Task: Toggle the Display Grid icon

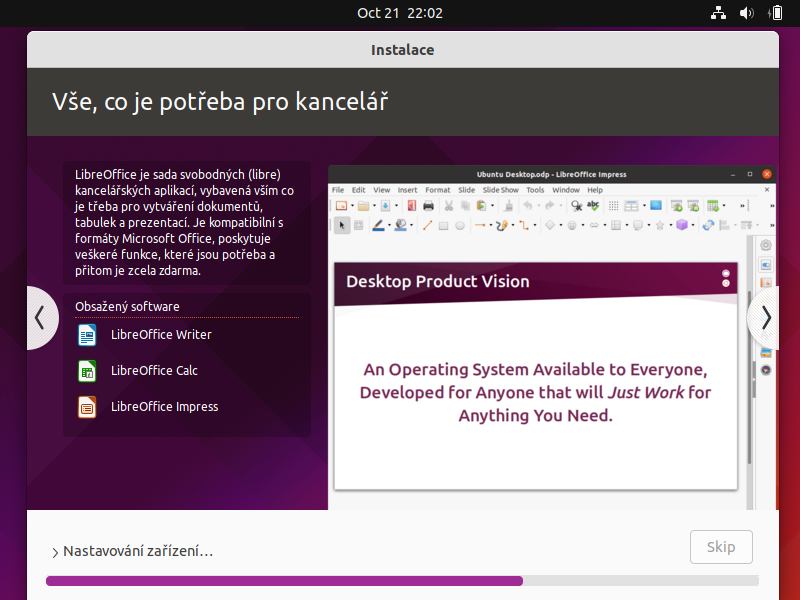Action: pyautogui.click(x=612, y=204)
